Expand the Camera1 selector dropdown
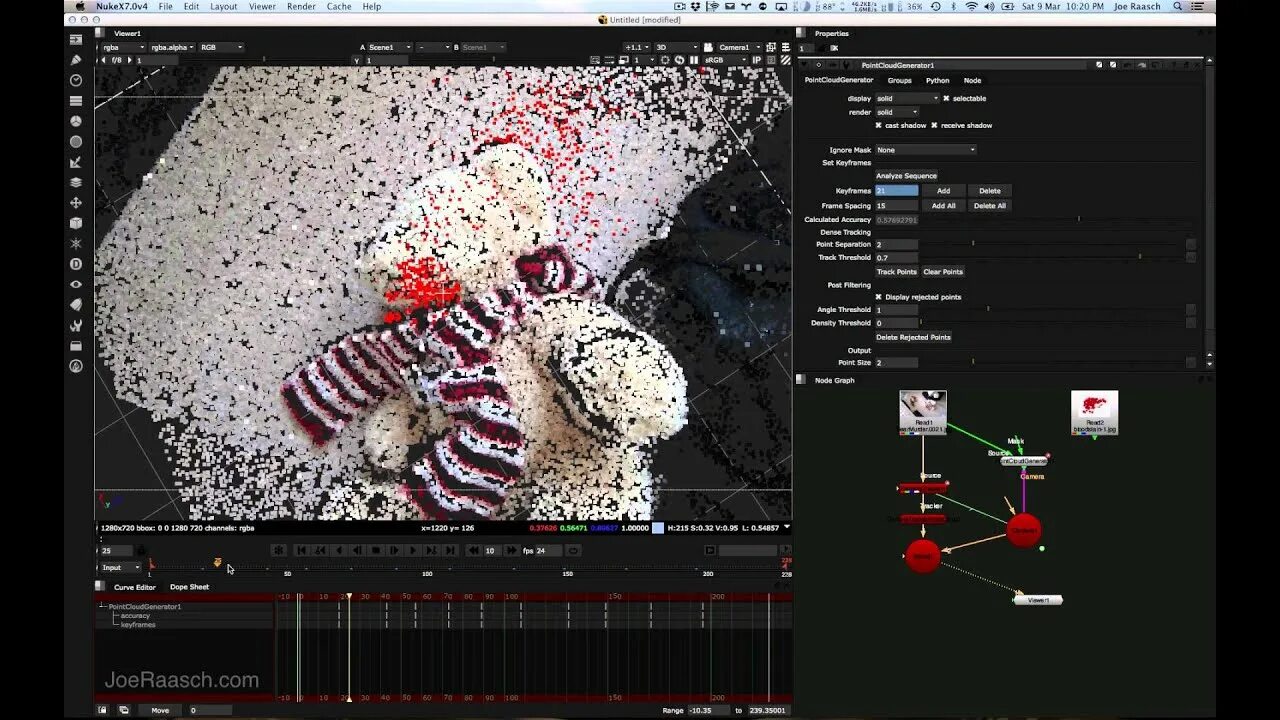 [741, 47]
